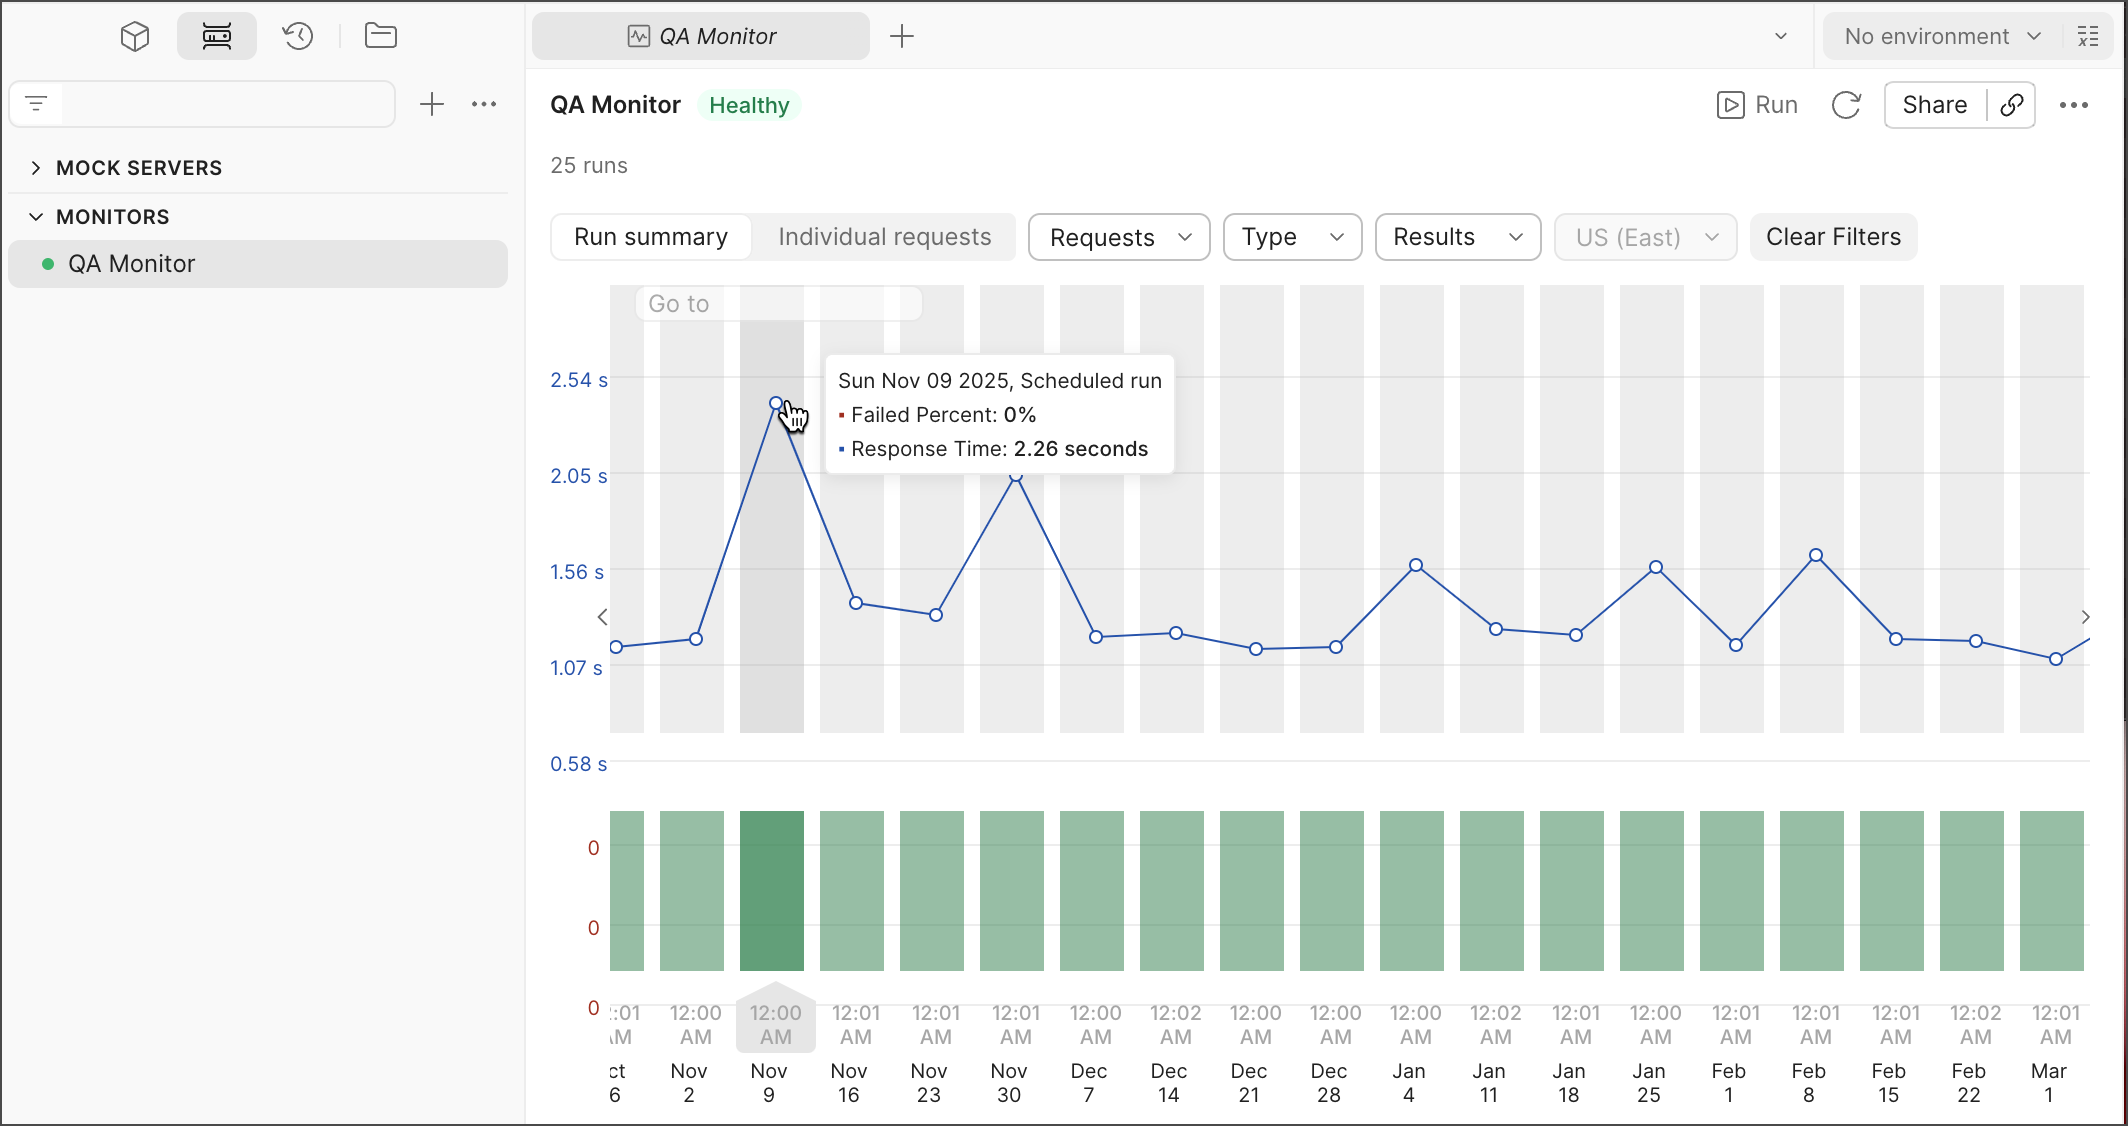This screenshot has height=1126, width=2128.
Task: Open the No environment selector
Action: pyautogui.click(x=1940, y=37)
